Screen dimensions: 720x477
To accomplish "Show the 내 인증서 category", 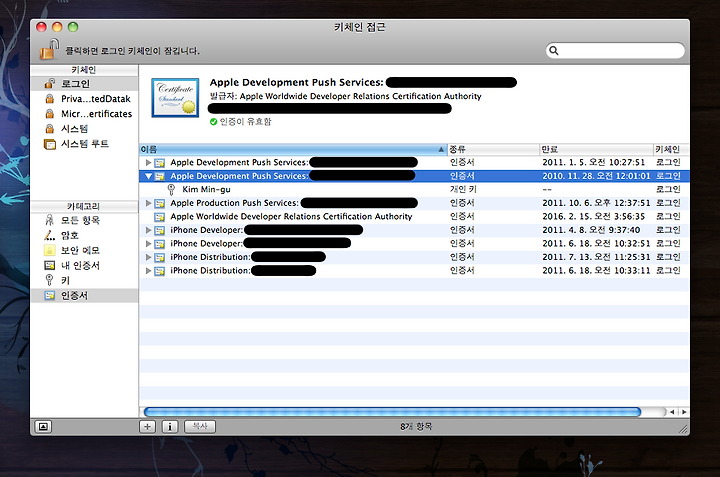I will (x=84, y=265).
